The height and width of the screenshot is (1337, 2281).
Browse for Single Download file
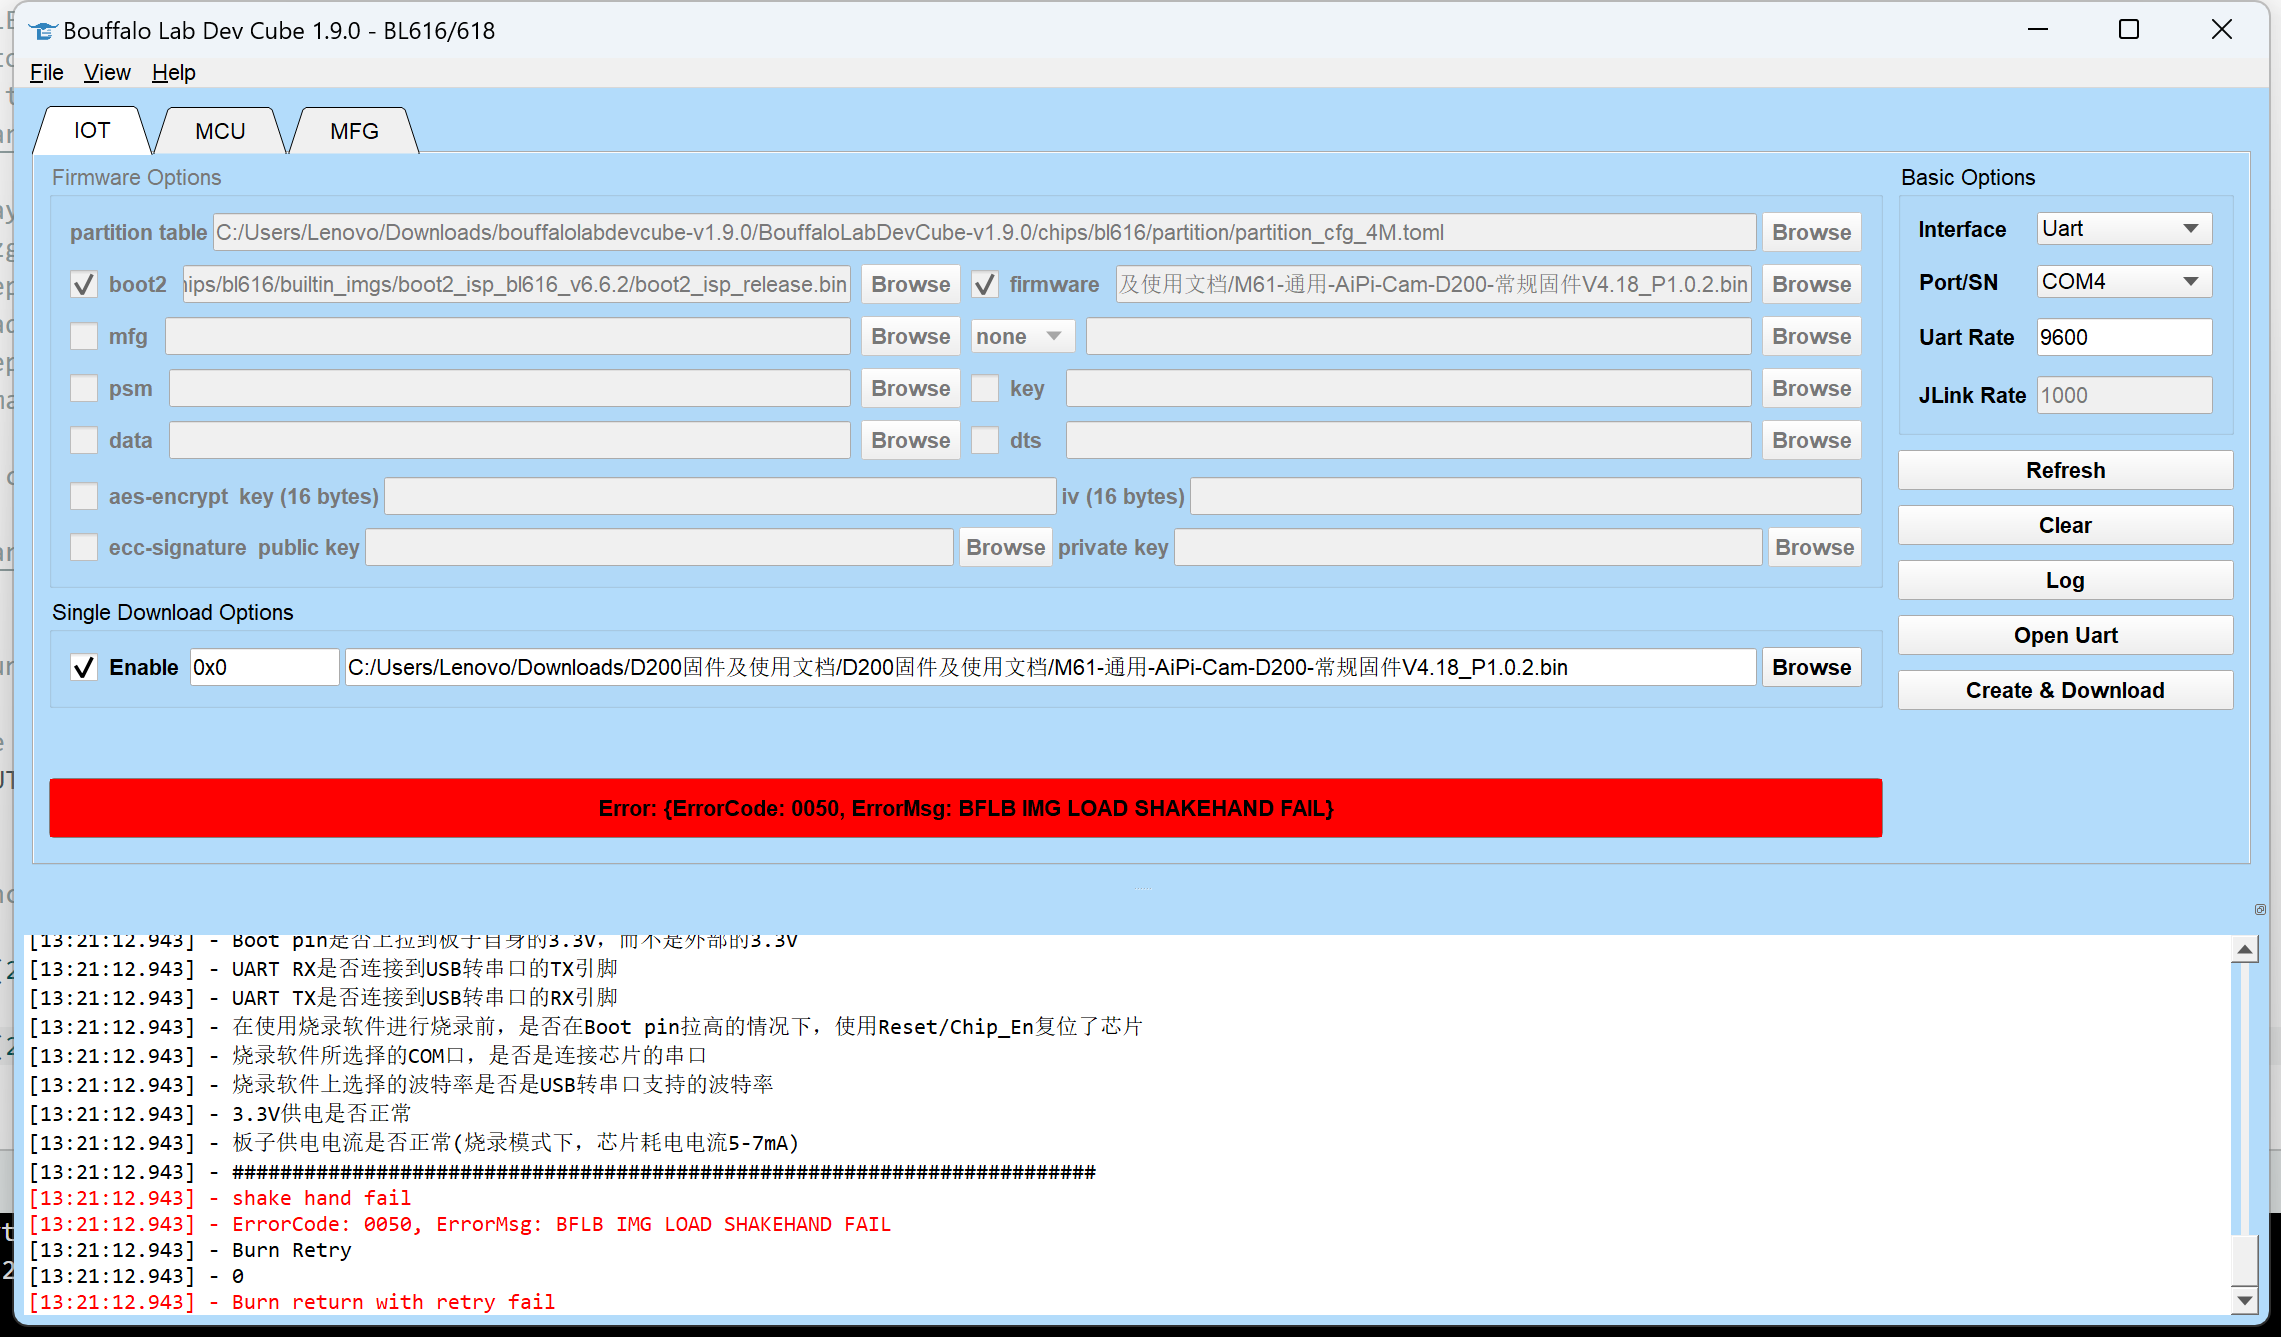pos(1811,668)
